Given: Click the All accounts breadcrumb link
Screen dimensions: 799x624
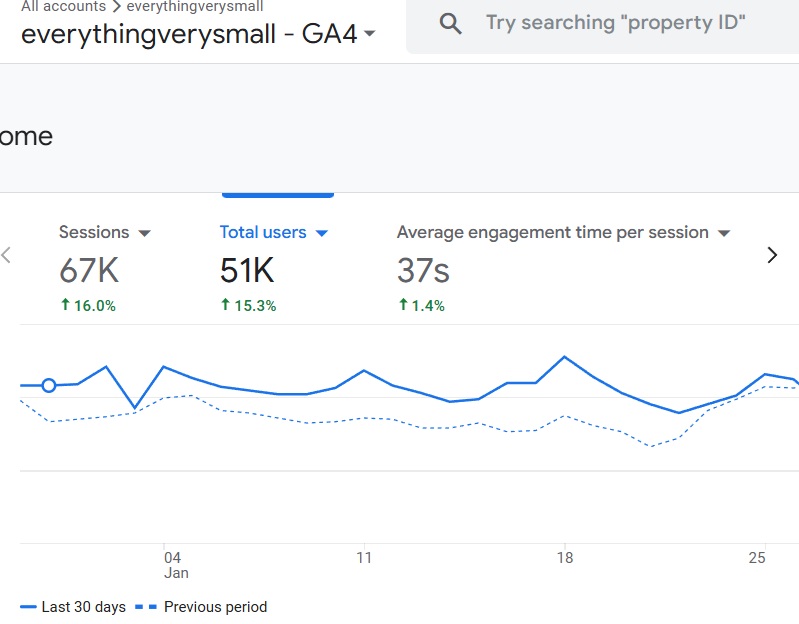Looking at the screenshot, I should click(62, 7).
